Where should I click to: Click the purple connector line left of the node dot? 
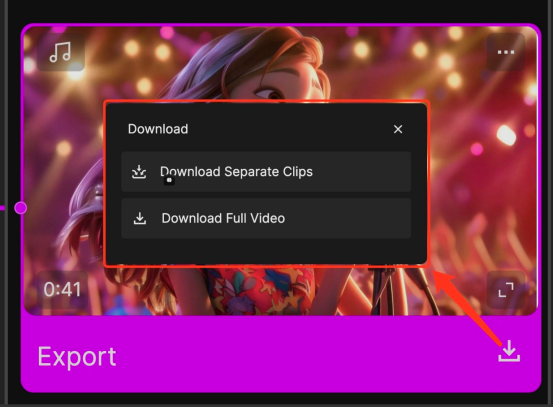2,208
